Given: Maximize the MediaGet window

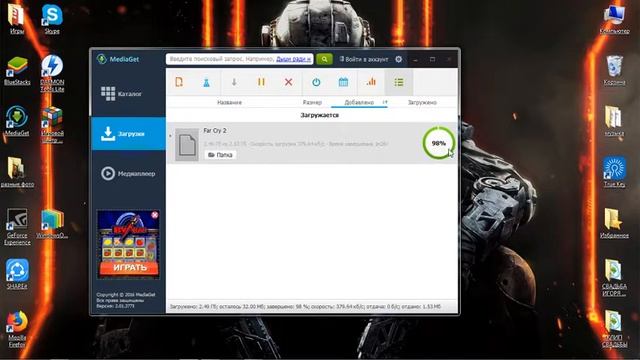Looking at the screenshot, I should pos(432,60).
